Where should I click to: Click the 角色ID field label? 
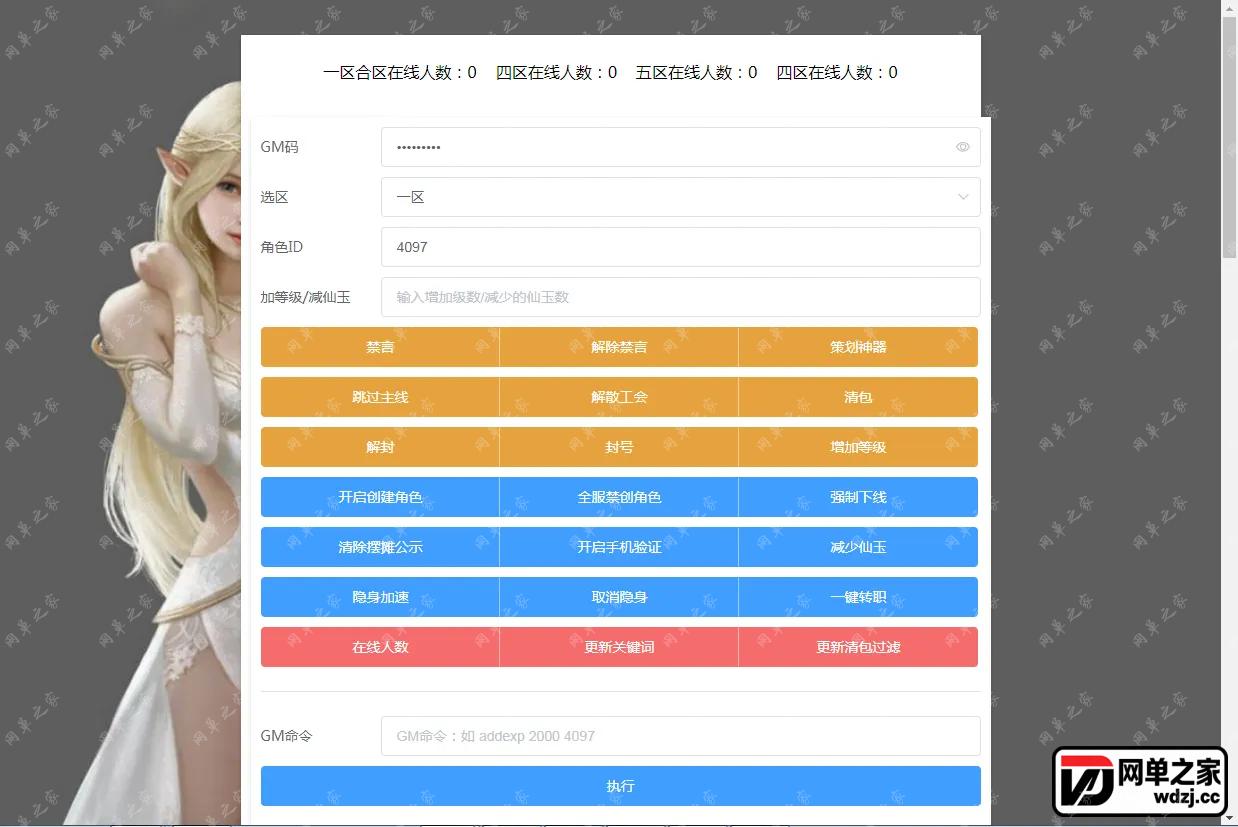click(281, 247)
